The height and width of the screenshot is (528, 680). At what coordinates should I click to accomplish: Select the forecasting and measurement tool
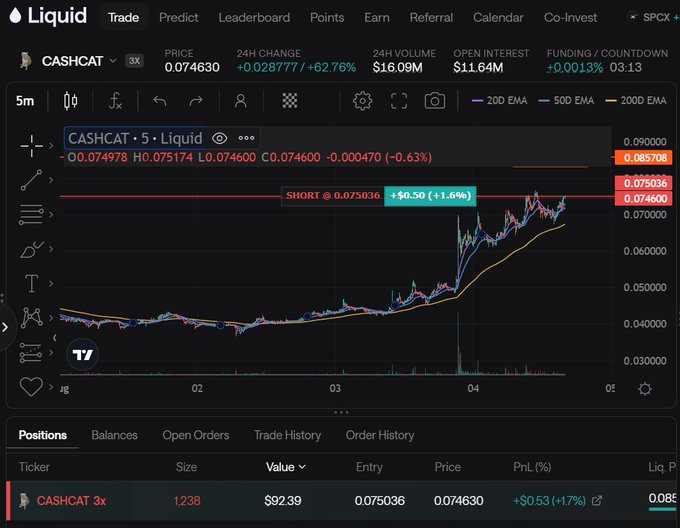(30, 352)
